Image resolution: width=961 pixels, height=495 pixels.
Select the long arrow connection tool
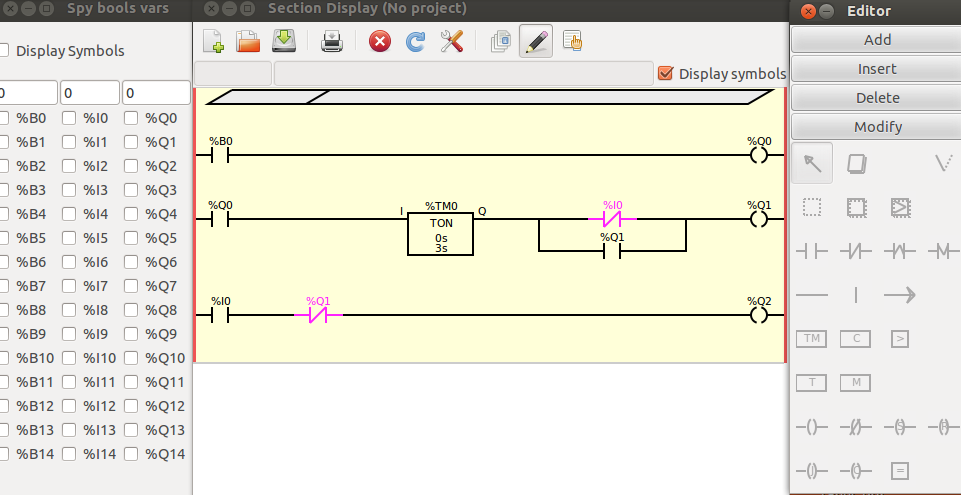click(900, 295)
